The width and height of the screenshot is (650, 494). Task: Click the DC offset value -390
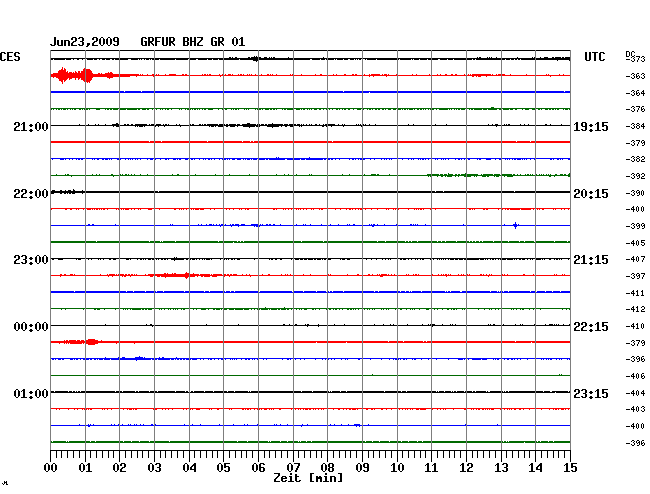point(635,193)
